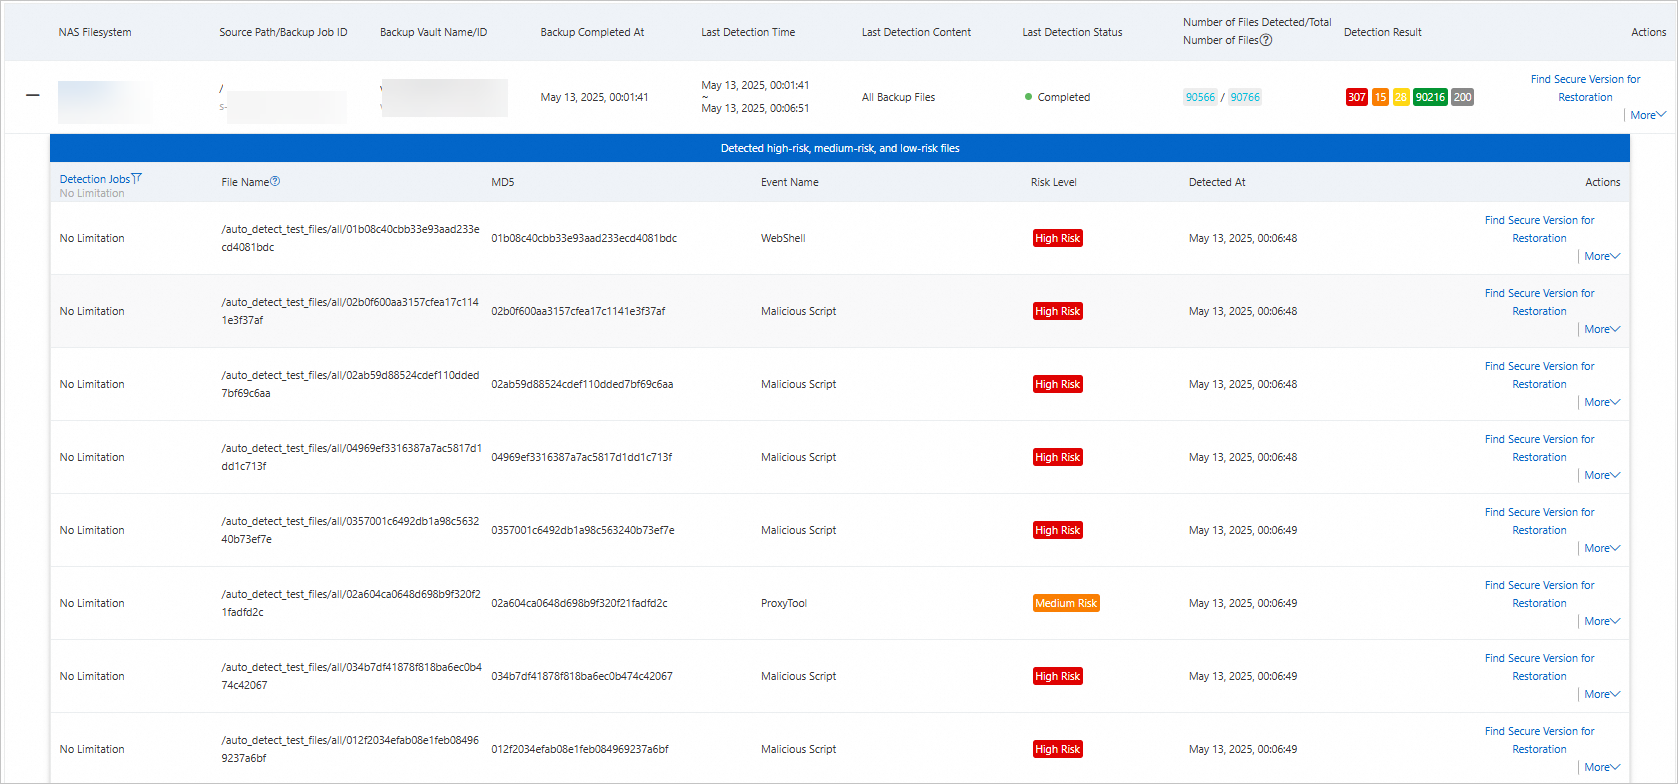Image resolution: width=1678 pixels, height=784 pixels.
Task: Click the MD5 column header
Action: pos(503,182)
